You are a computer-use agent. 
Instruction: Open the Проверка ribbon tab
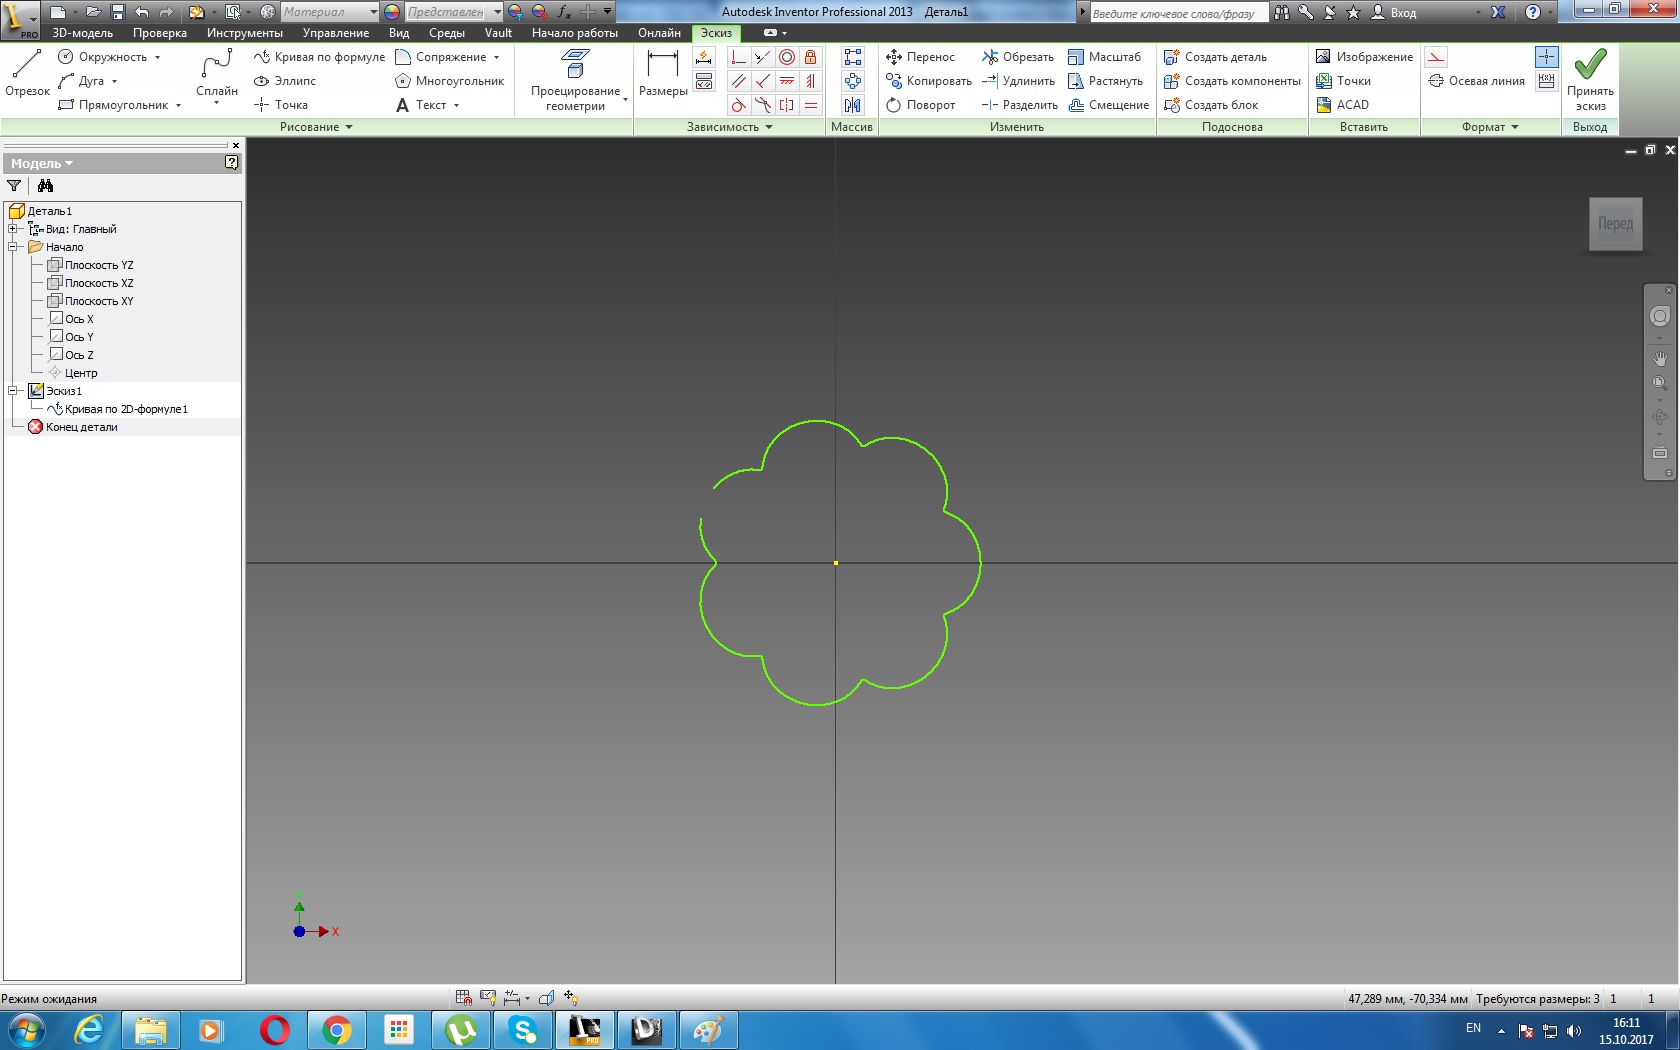tap(160, 33)
